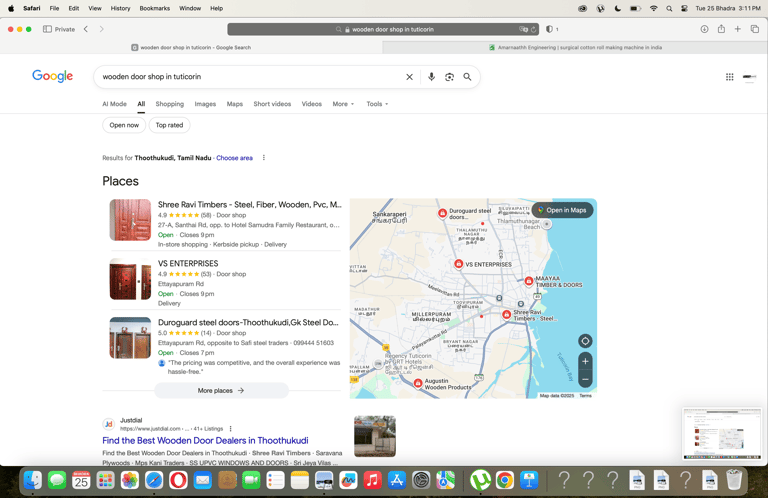Image resolution: width=768 pixels, height=498 pixels.
Task: Switch to Images results tab
Action: point(205,104)
